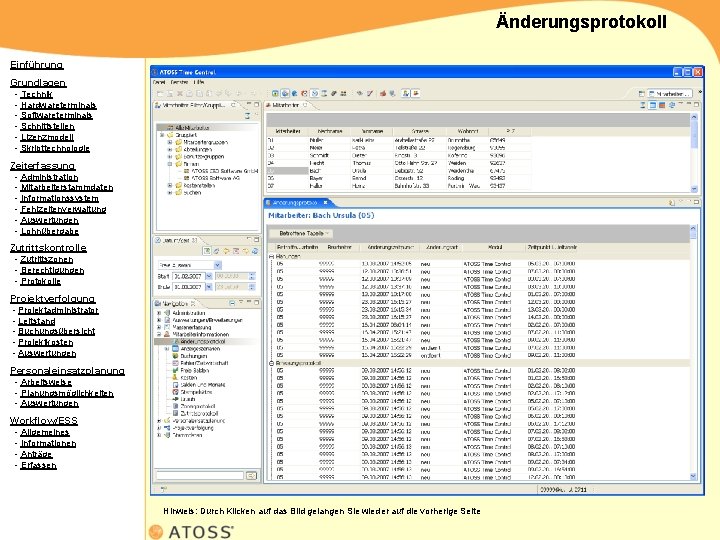This screenshot has height=540, width=720.
Task: Open the Start date dropdown arrow
Action: 209,276
